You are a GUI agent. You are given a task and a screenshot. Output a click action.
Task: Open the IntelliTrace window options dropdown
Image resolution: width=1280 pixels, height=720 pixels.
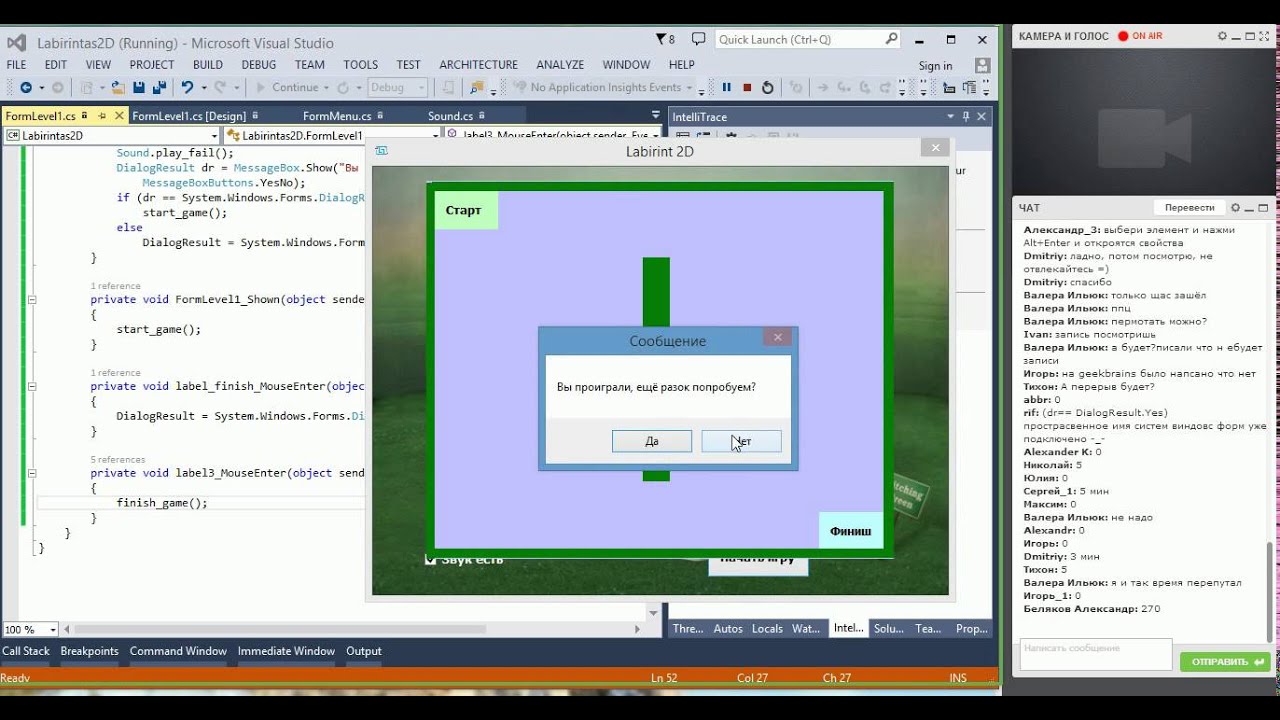click(949, 117)
